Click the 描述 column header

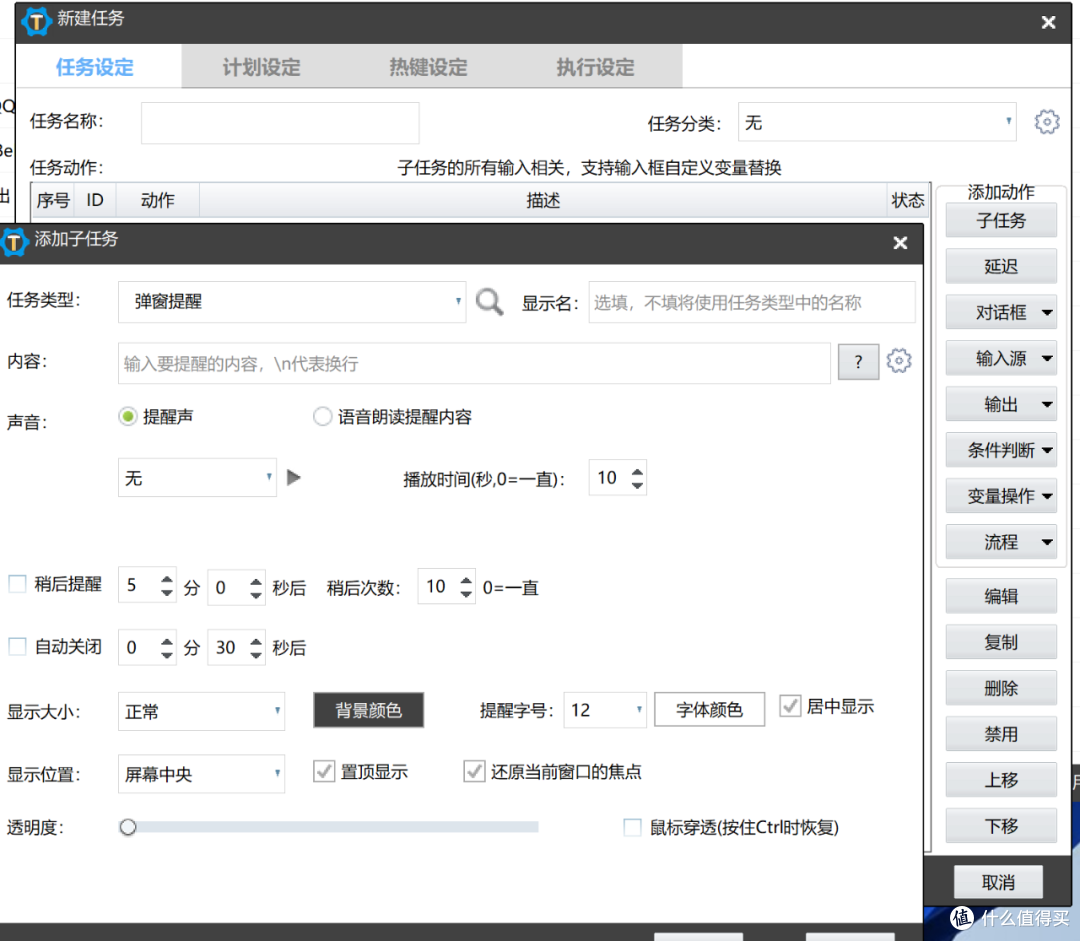pyautogui.click(x=543, y=200)
